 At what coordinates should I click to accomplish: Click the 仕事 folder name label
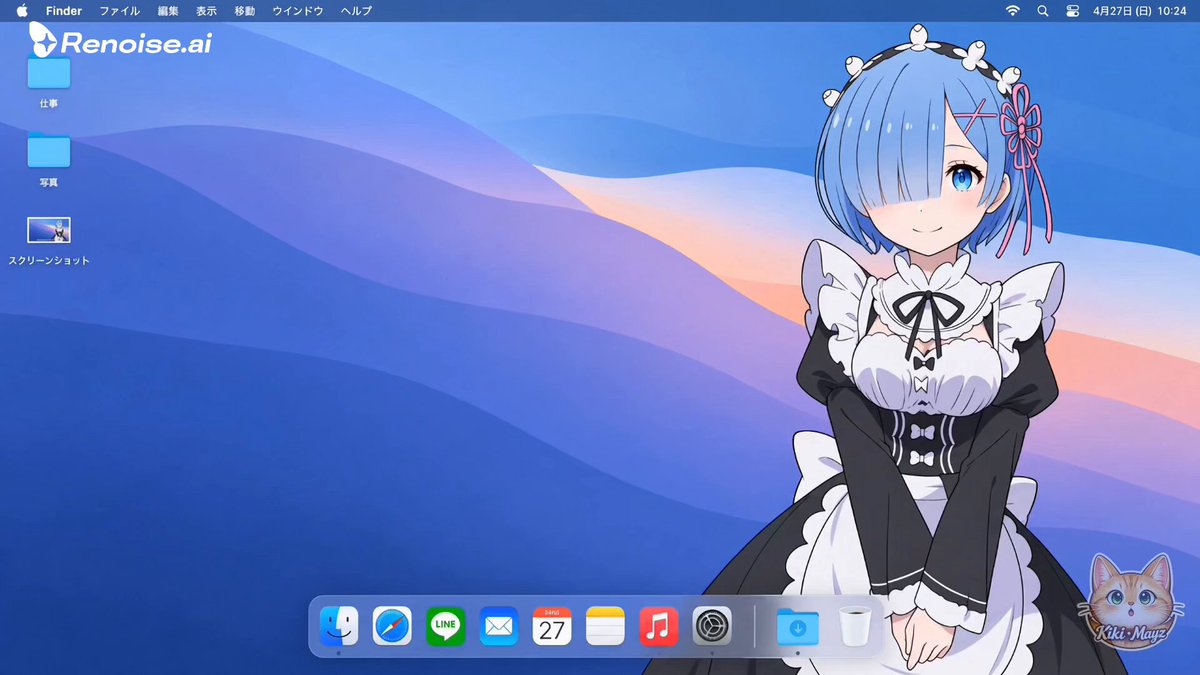point(49,103)
